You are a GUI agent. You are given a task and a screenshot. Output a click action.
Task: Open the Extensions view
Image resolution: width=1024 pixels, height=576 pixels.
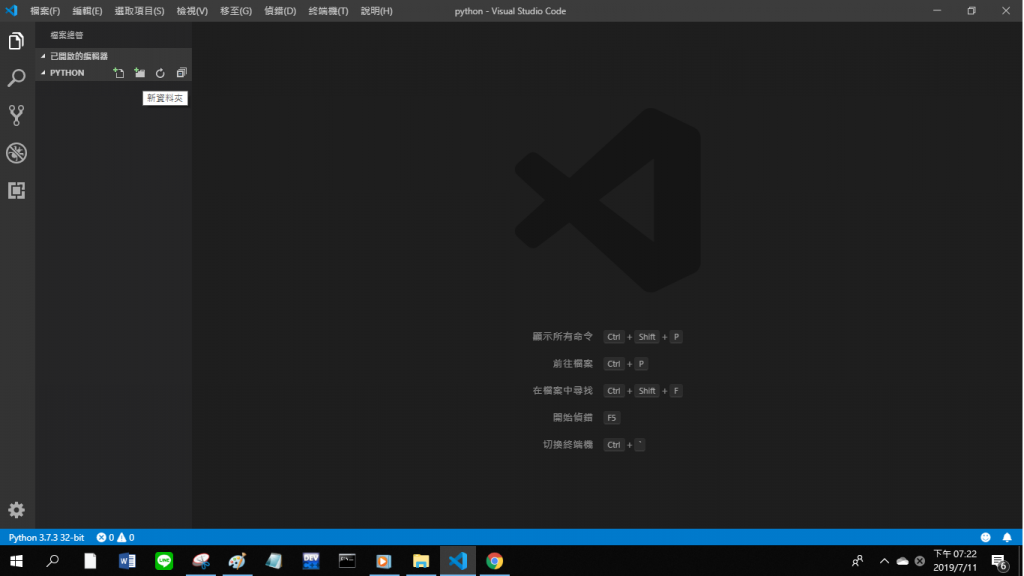pos(16,190)
